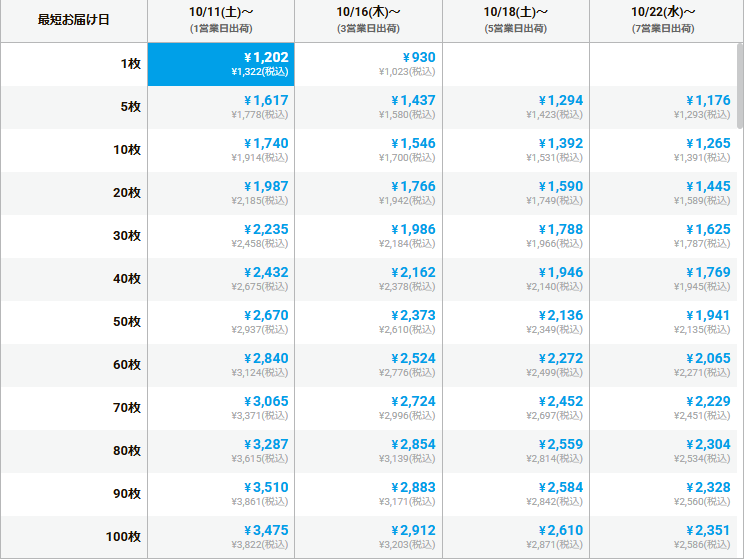Click the 50枚 quantity row label
Screen dimensions: 746x560
pos(126,322)
